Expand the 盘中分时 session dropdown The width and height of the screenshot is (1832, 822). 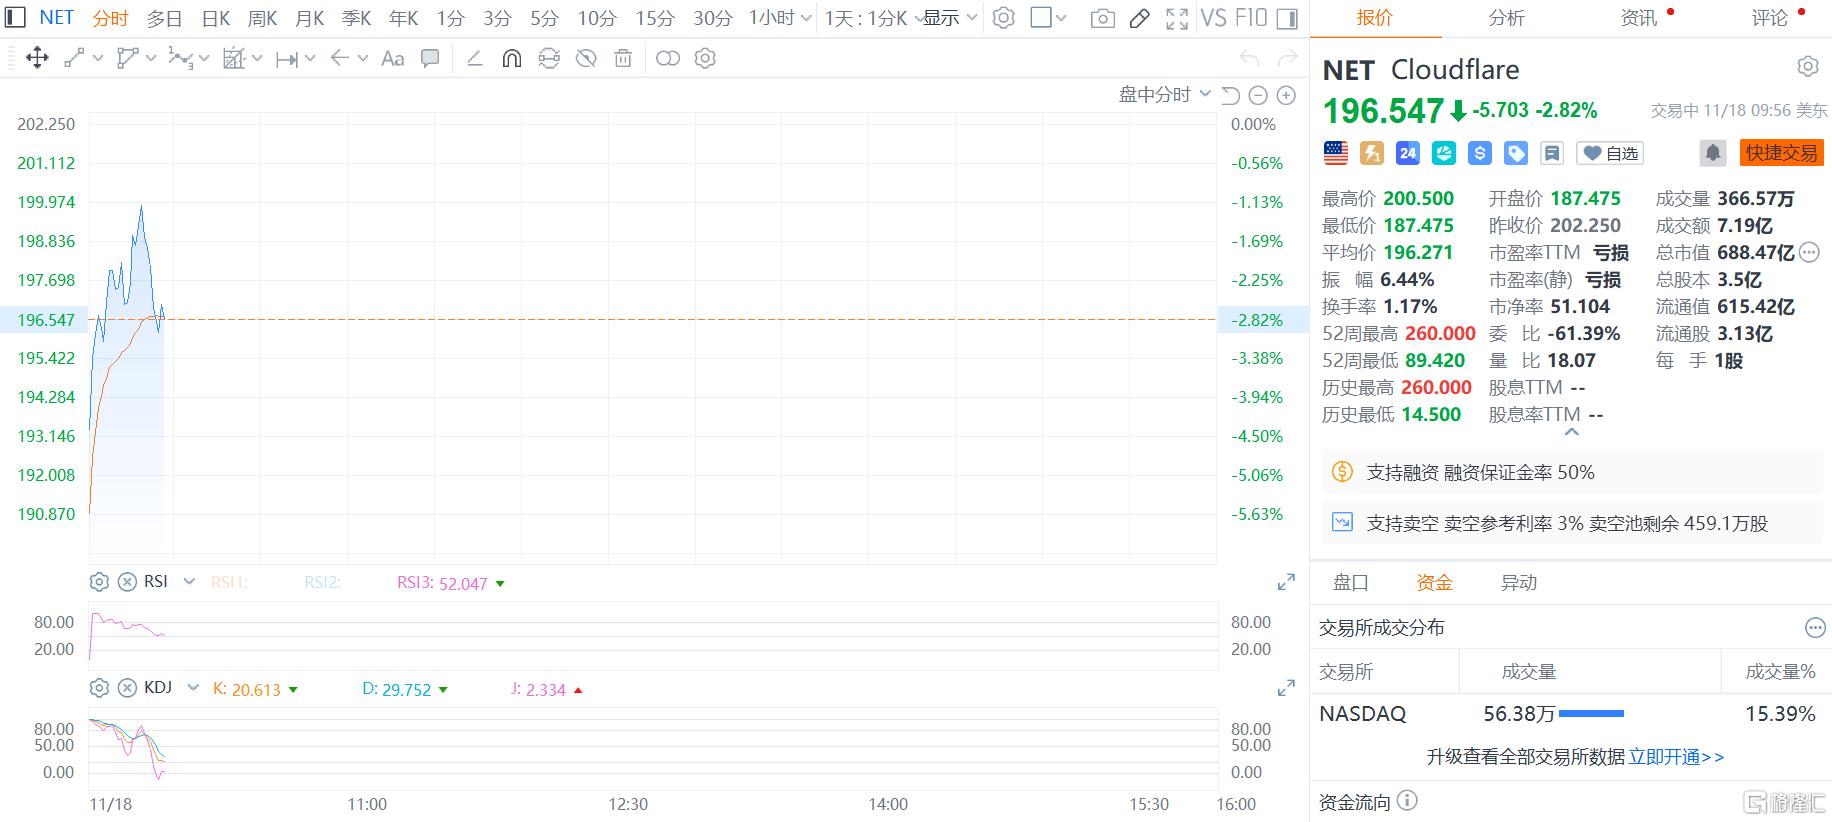pos(1164,95)
